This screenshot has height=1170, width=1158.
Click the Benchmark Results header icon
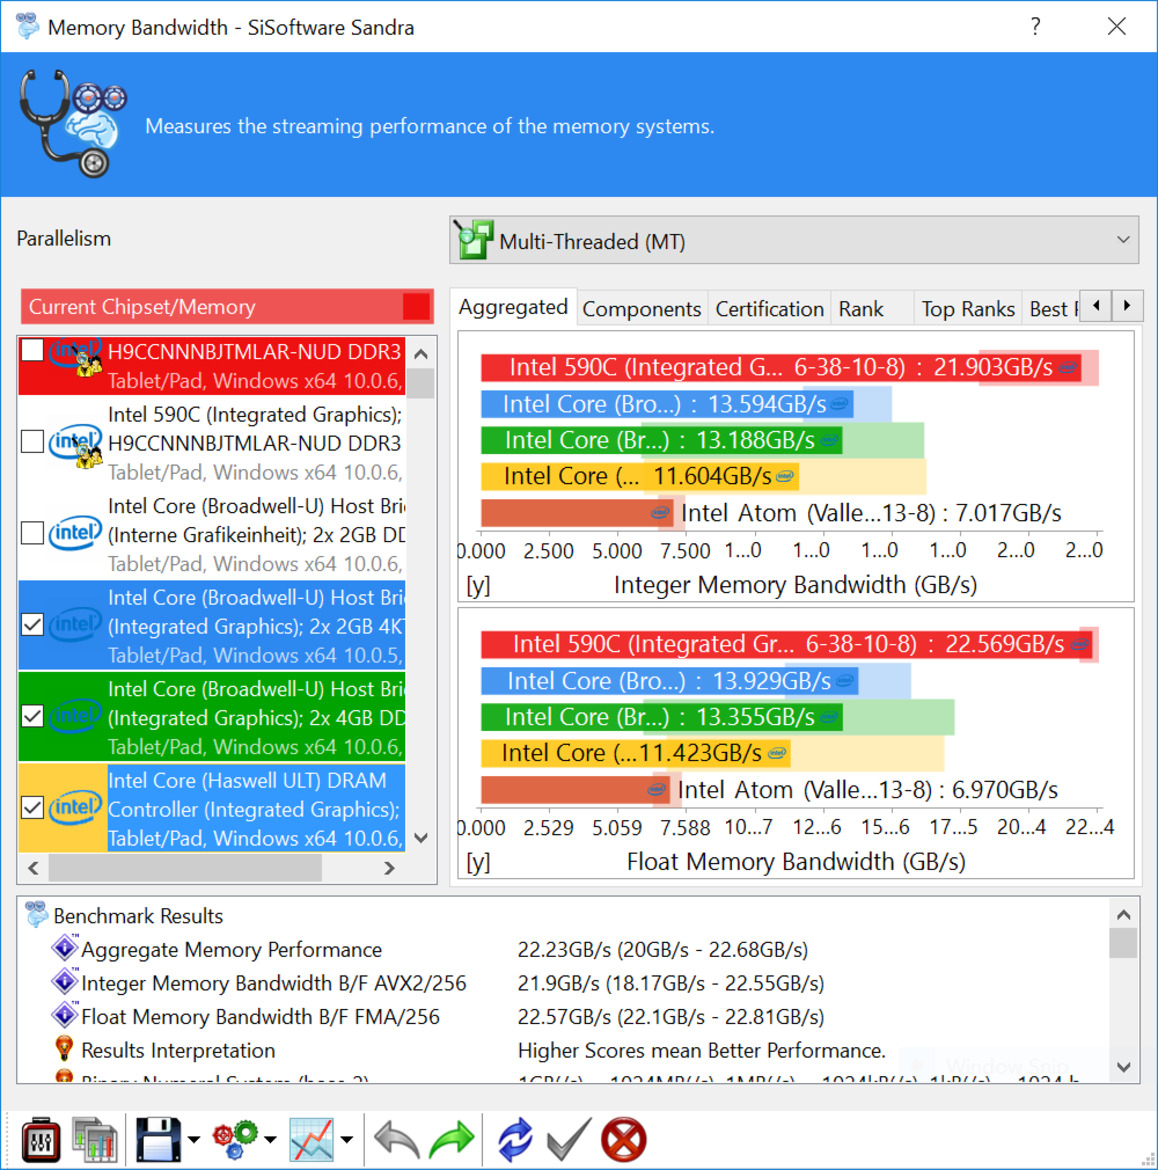[37, 915]
